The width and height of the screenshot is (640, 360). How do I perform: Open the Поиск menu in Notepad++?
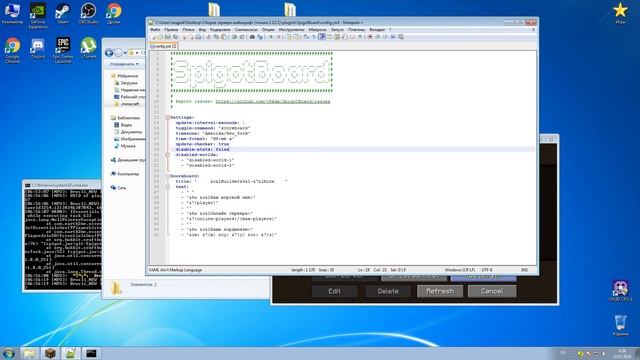188,30
